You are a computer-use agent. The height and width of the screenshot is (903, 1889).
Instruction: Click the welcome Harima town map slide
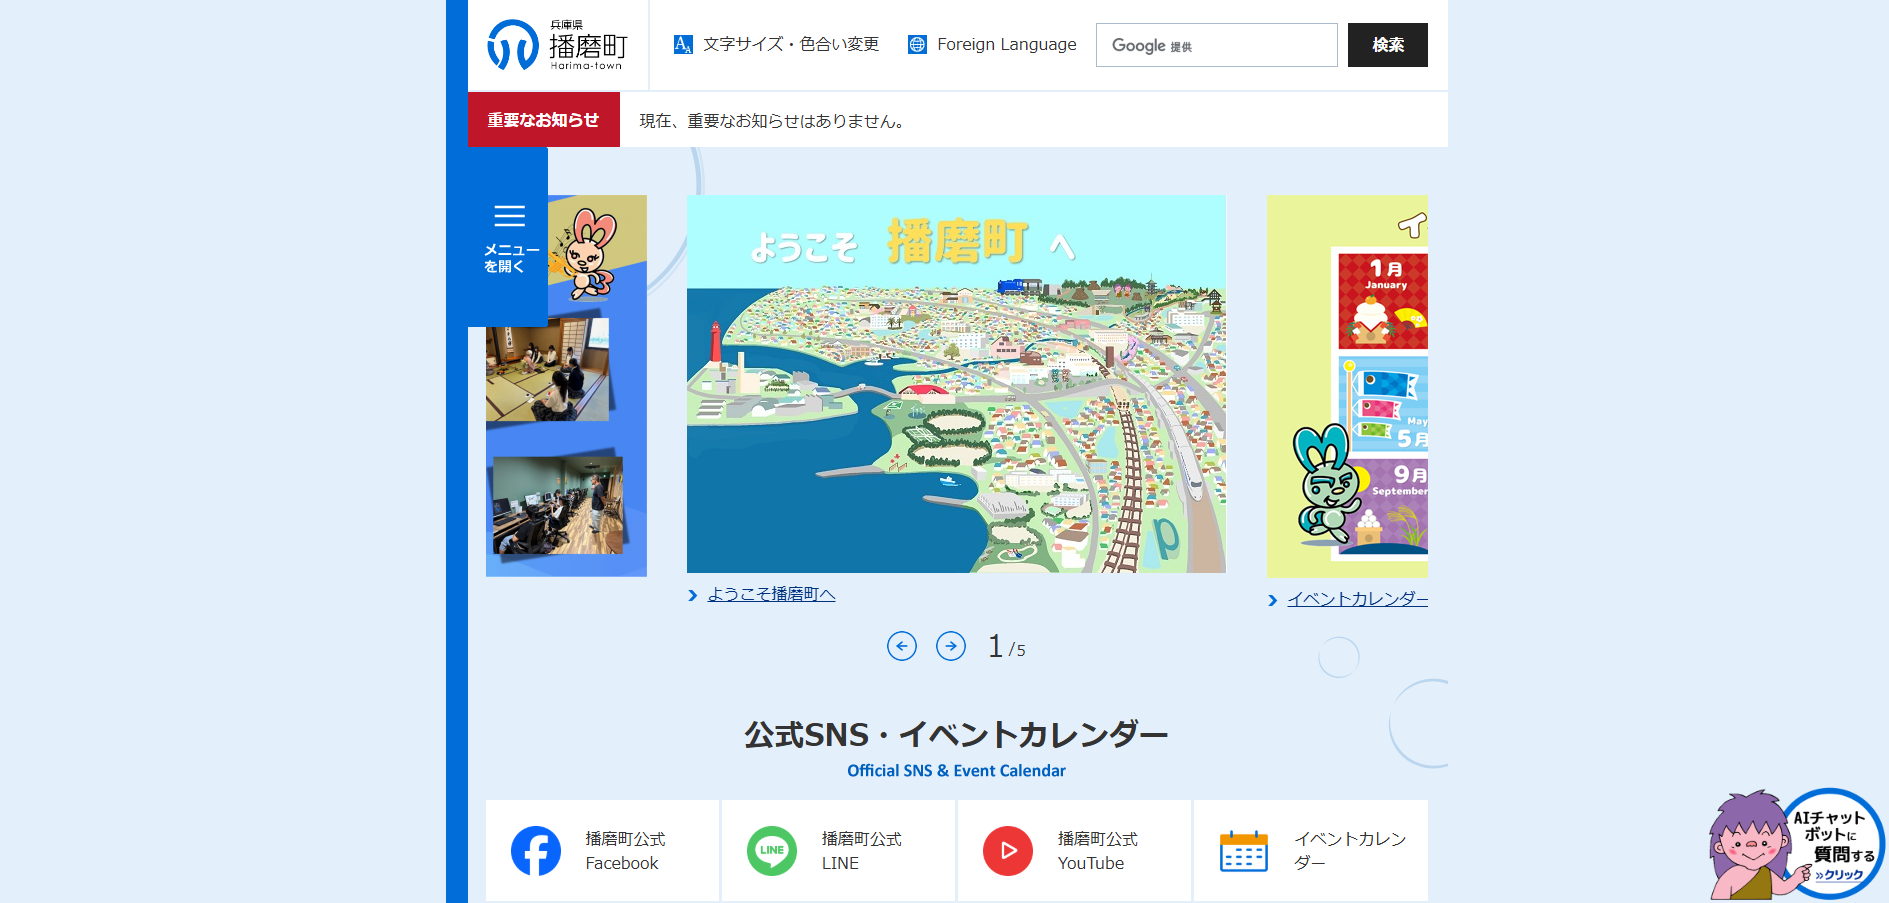(956, 384)
